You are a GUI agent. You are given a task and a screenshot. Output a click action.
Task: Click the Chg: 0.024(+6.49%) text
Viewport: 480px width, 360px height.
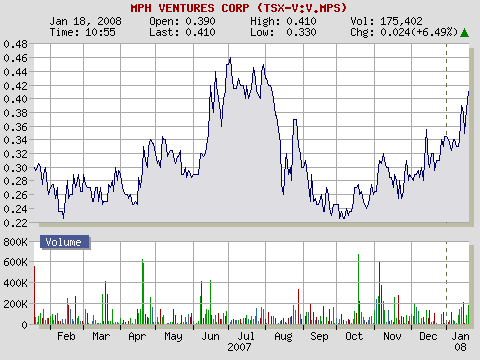(x=404, y=32)
